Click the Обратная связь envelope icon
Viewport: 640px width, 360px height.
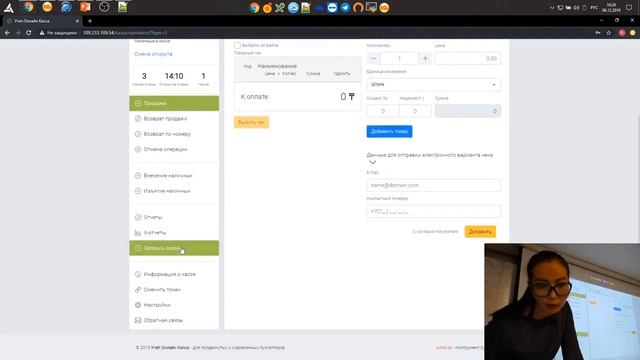(x=138, y=320)
